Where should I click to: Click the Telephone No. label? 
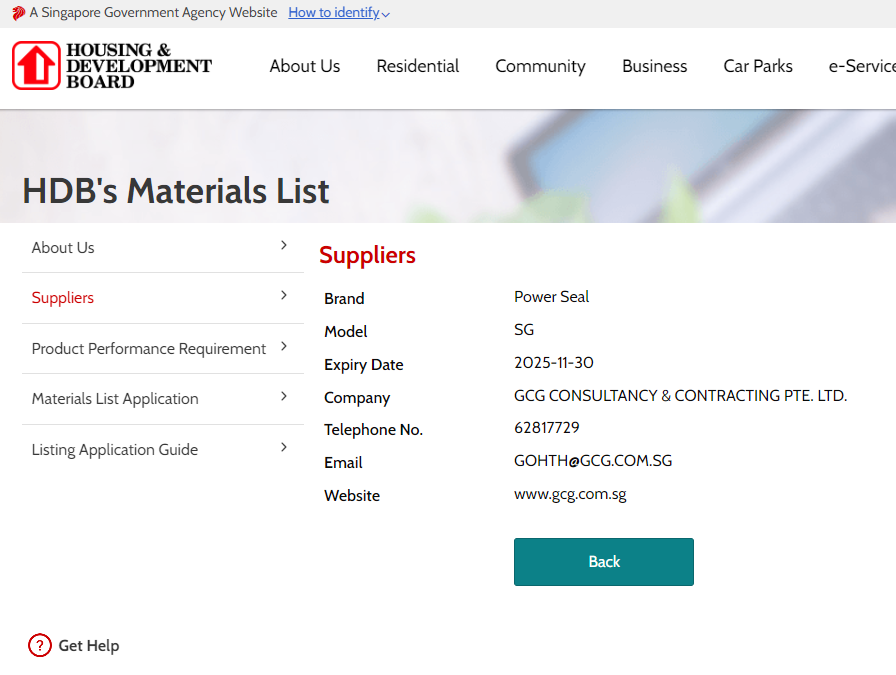click(x=374, y=430)
